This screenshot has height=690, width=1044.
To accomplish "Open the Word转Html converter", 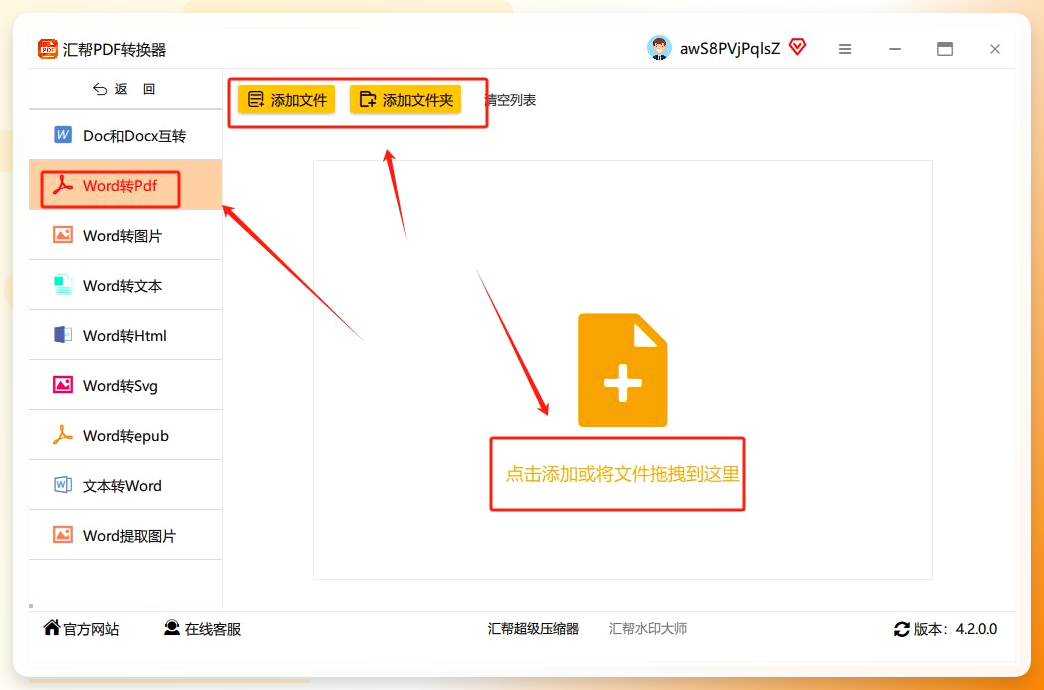I will click(126, 335).
